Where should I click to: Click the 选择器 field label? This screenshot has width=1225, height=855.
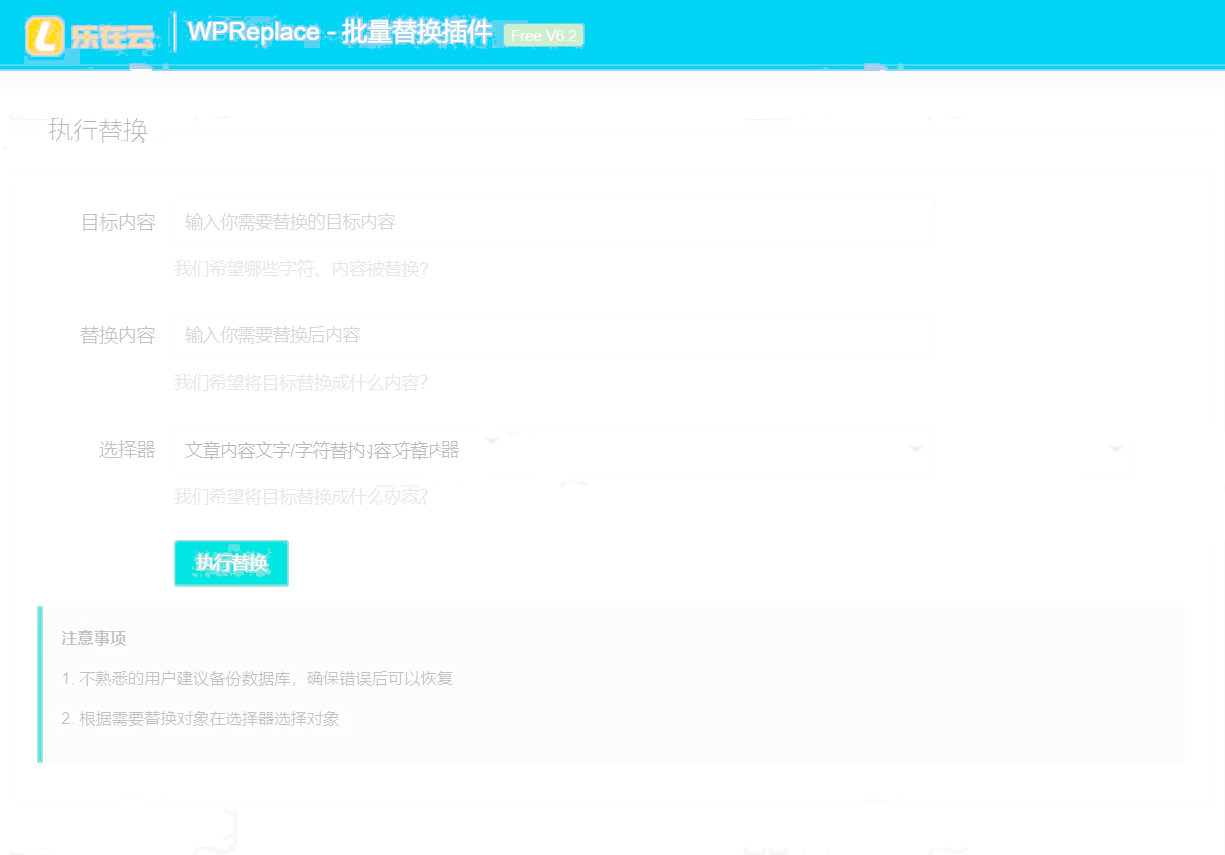tap(127, 450)
